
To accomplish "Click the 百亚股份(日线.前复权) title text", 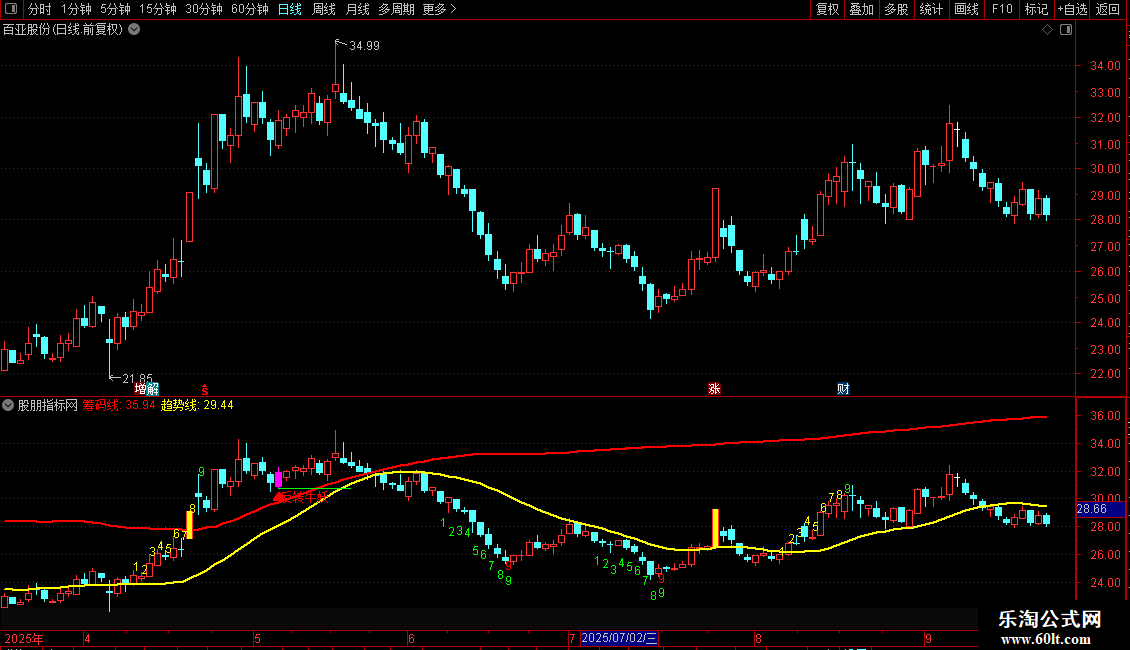I will coord(63,30).
